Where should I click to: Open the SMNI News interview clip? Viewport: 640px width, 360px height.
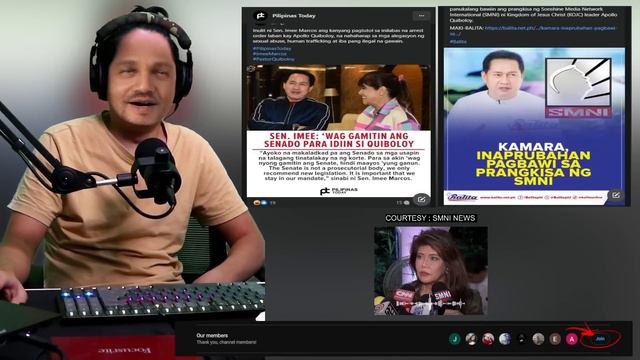431,271
